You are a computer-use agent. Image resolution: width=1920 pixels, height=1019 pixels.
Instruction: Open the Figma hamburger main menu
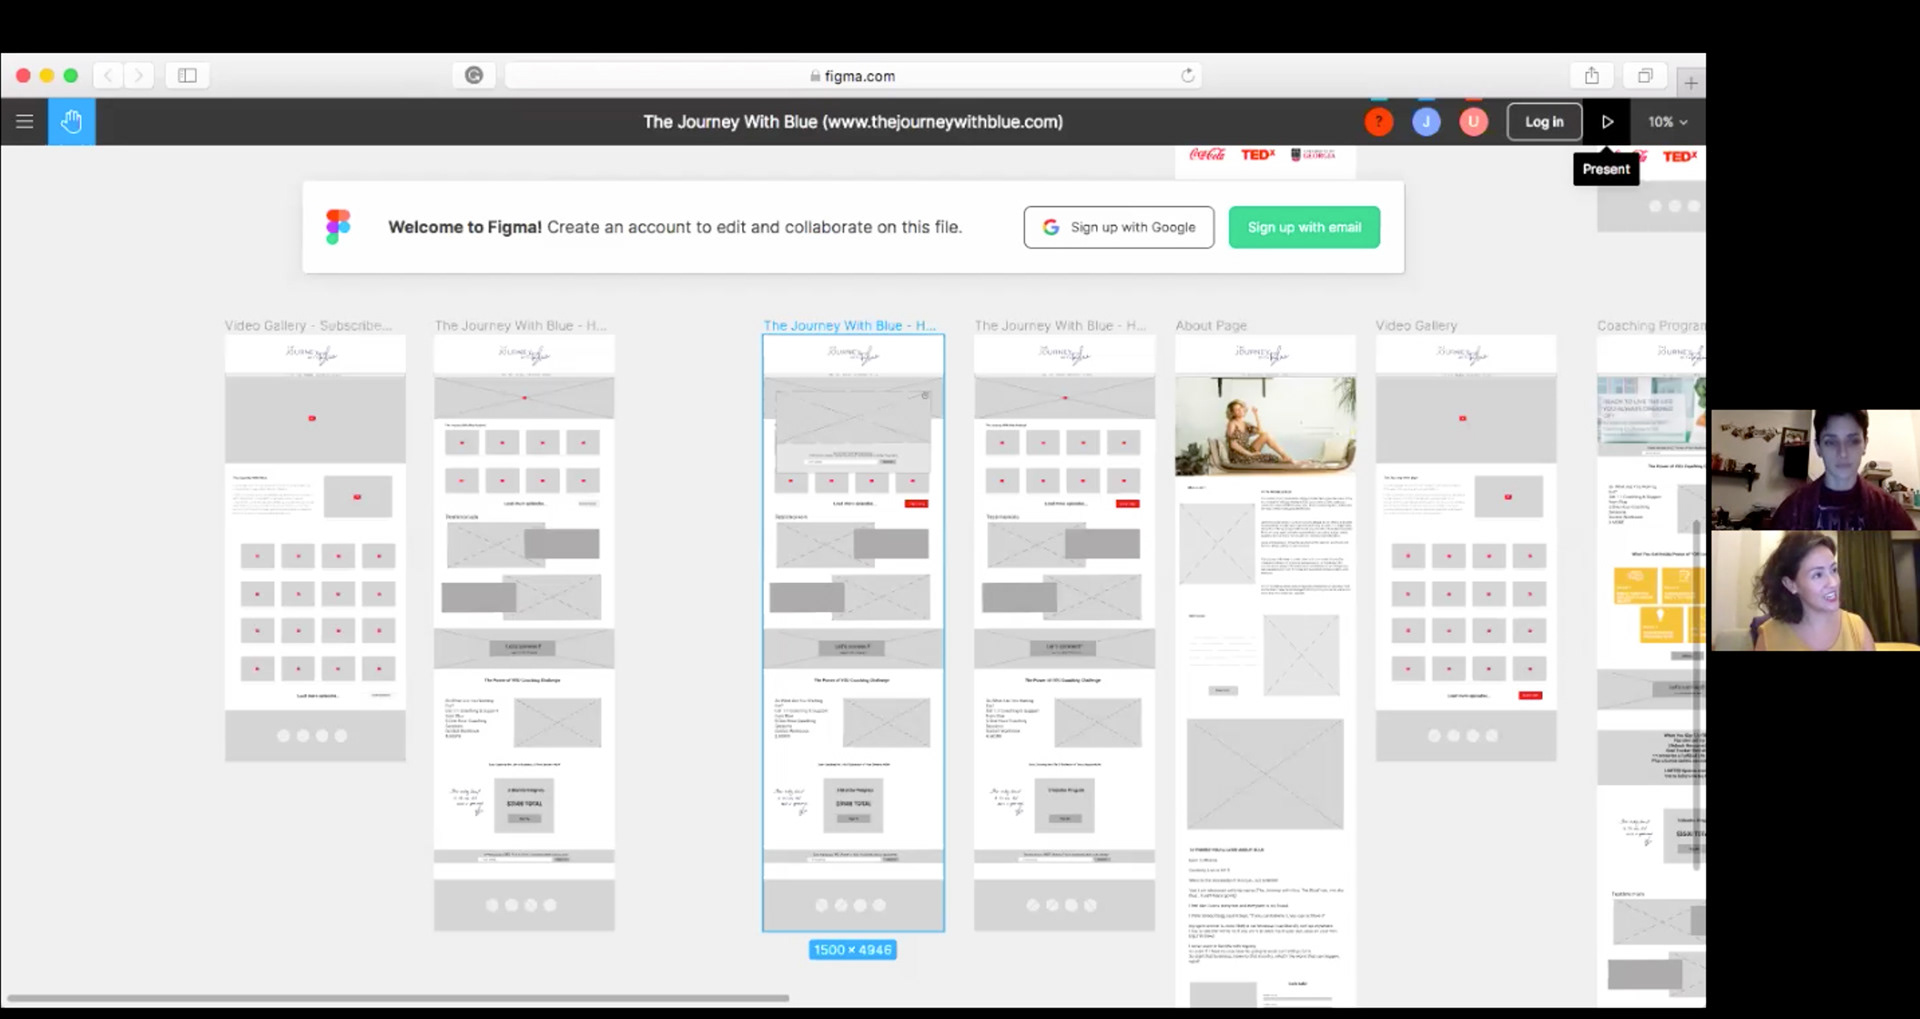(24, 122)
